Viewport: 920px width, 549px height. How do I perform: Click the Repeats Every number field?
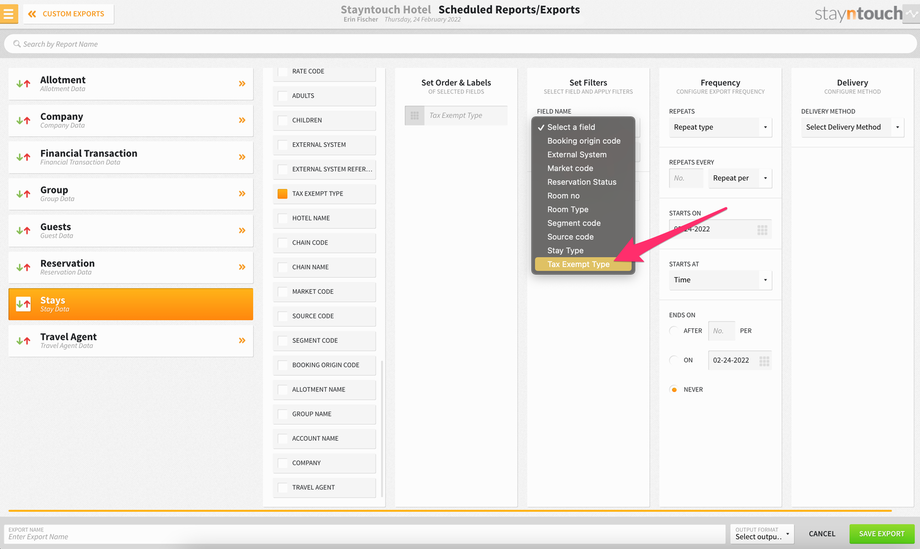686,178
